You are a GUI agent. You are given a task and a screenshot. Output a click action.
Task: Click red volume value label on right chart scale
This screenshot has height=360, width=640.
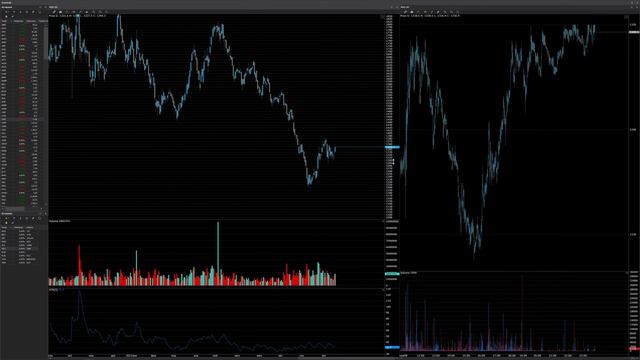[634, 348]
